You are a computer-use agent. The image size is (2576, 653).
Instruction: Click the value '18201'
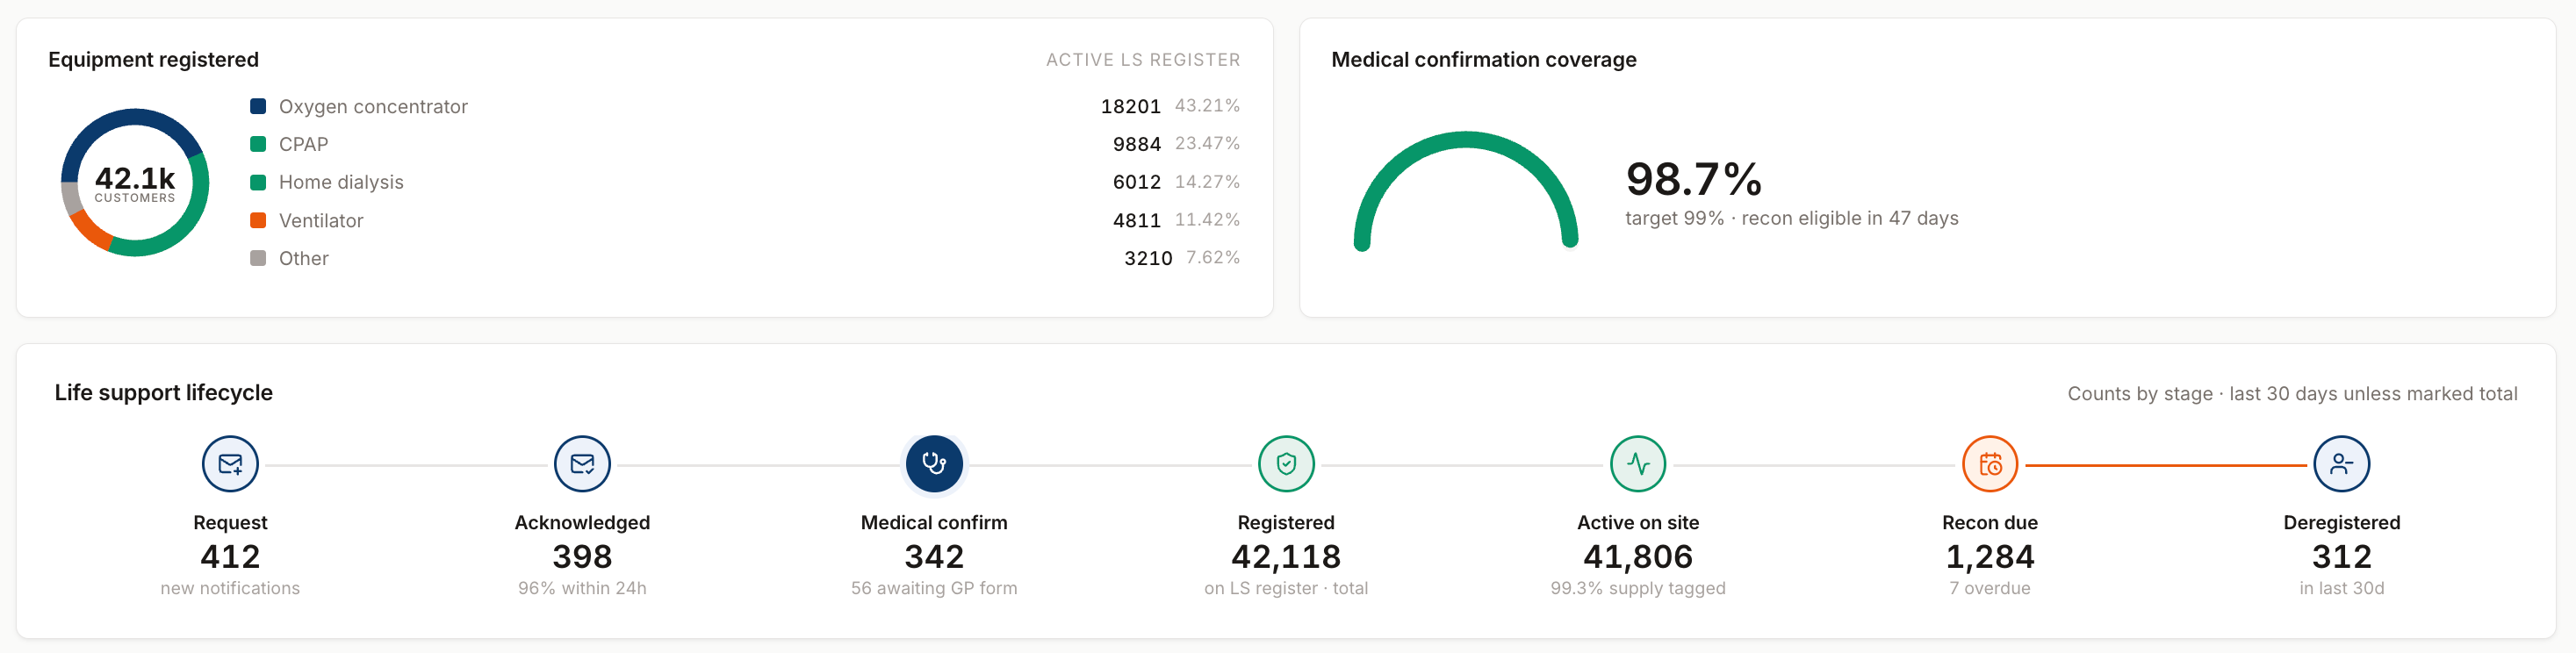click(1131, 107)
